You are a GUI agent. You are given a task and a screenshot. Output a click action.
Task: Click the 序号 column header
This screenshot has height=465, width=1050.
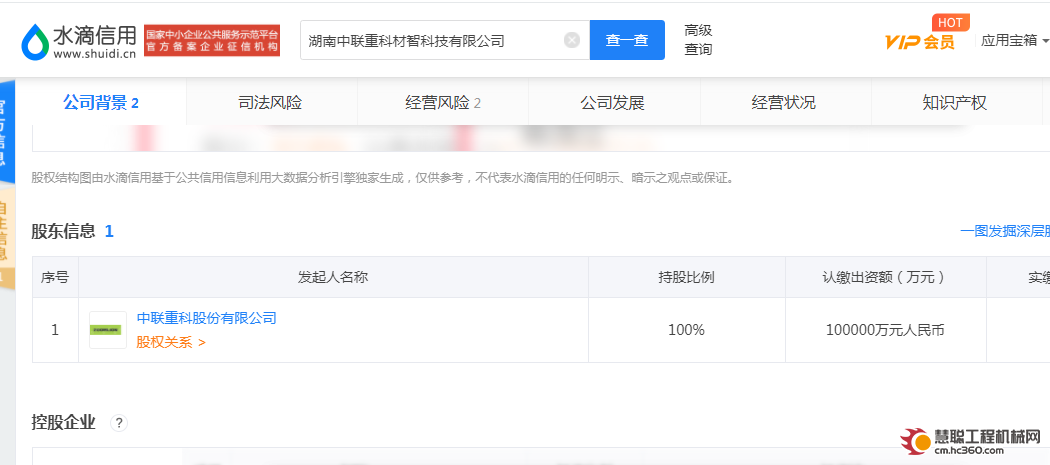[x=55, y=277]
